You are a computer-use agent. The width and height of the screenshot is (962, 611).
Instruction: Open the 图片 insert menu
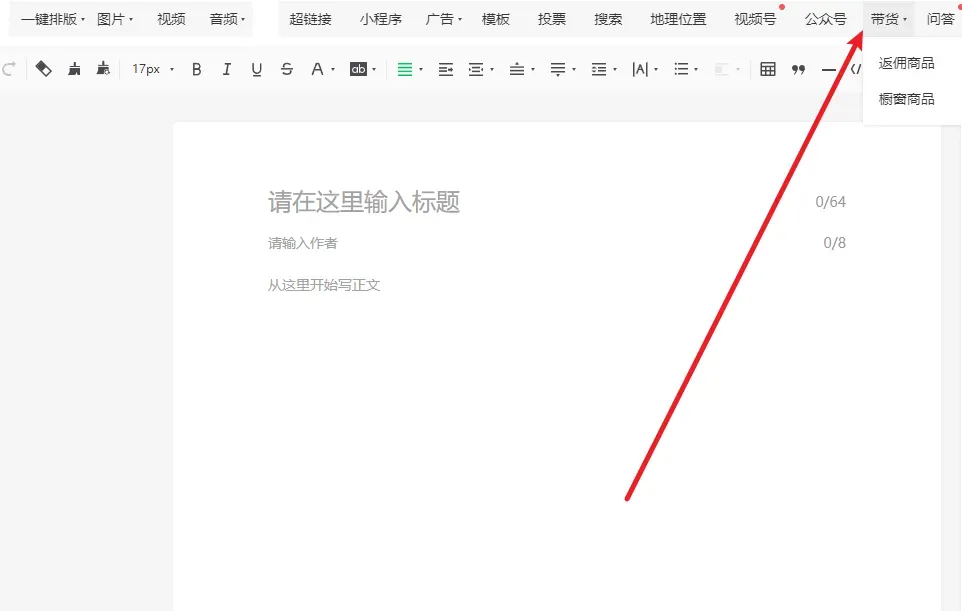pyautogui.click(x=115, y=20)
